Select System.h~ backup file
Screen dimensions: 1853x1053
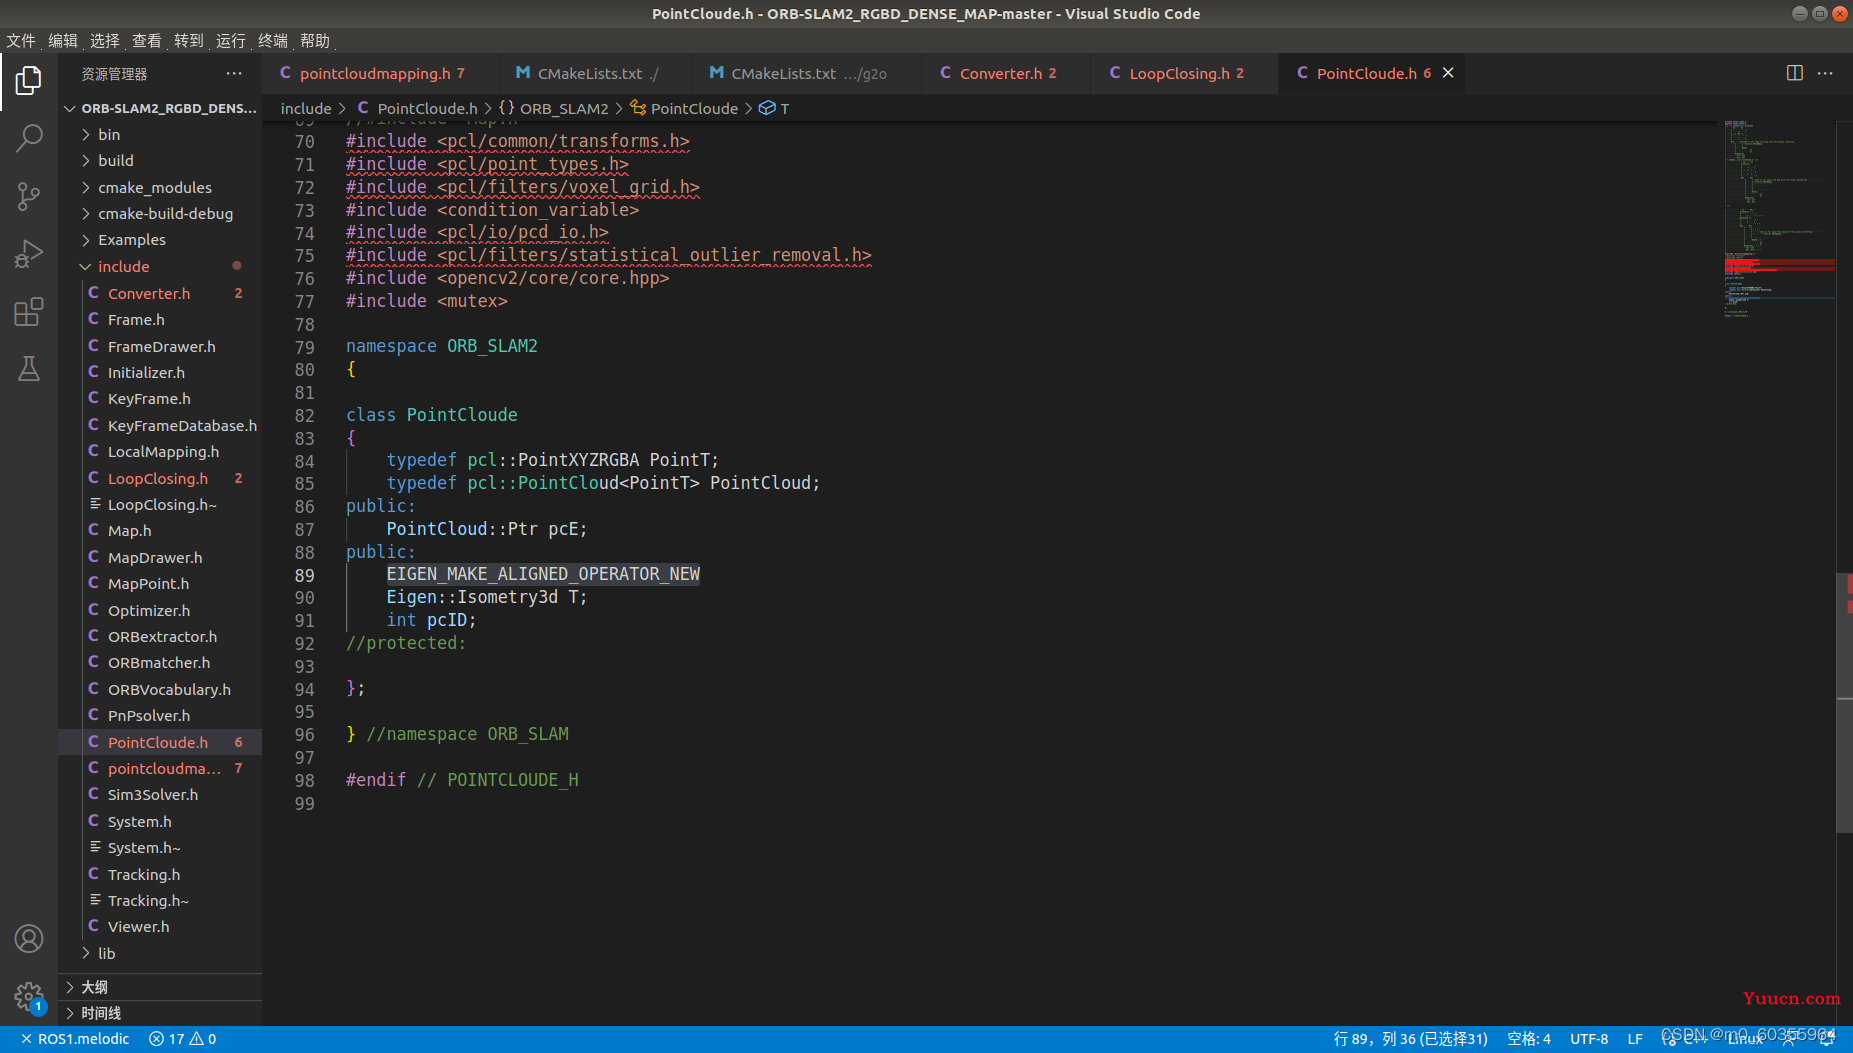point(160,848)
